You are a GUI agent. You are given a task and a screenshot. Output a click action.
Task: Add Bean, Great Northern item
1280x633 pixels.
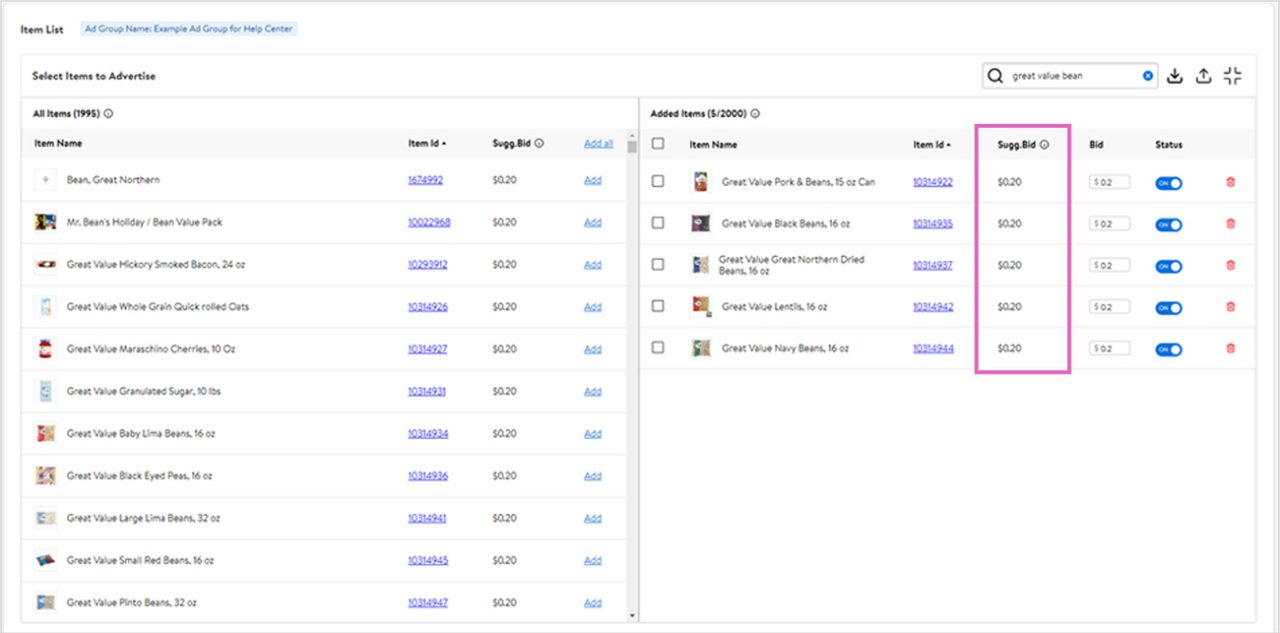(593, 180)
